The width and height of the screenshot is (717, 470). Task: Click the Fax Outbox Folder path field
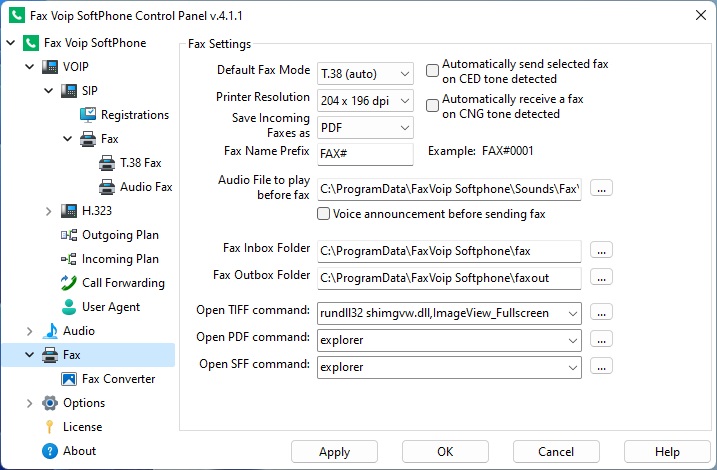coord(449,278)
